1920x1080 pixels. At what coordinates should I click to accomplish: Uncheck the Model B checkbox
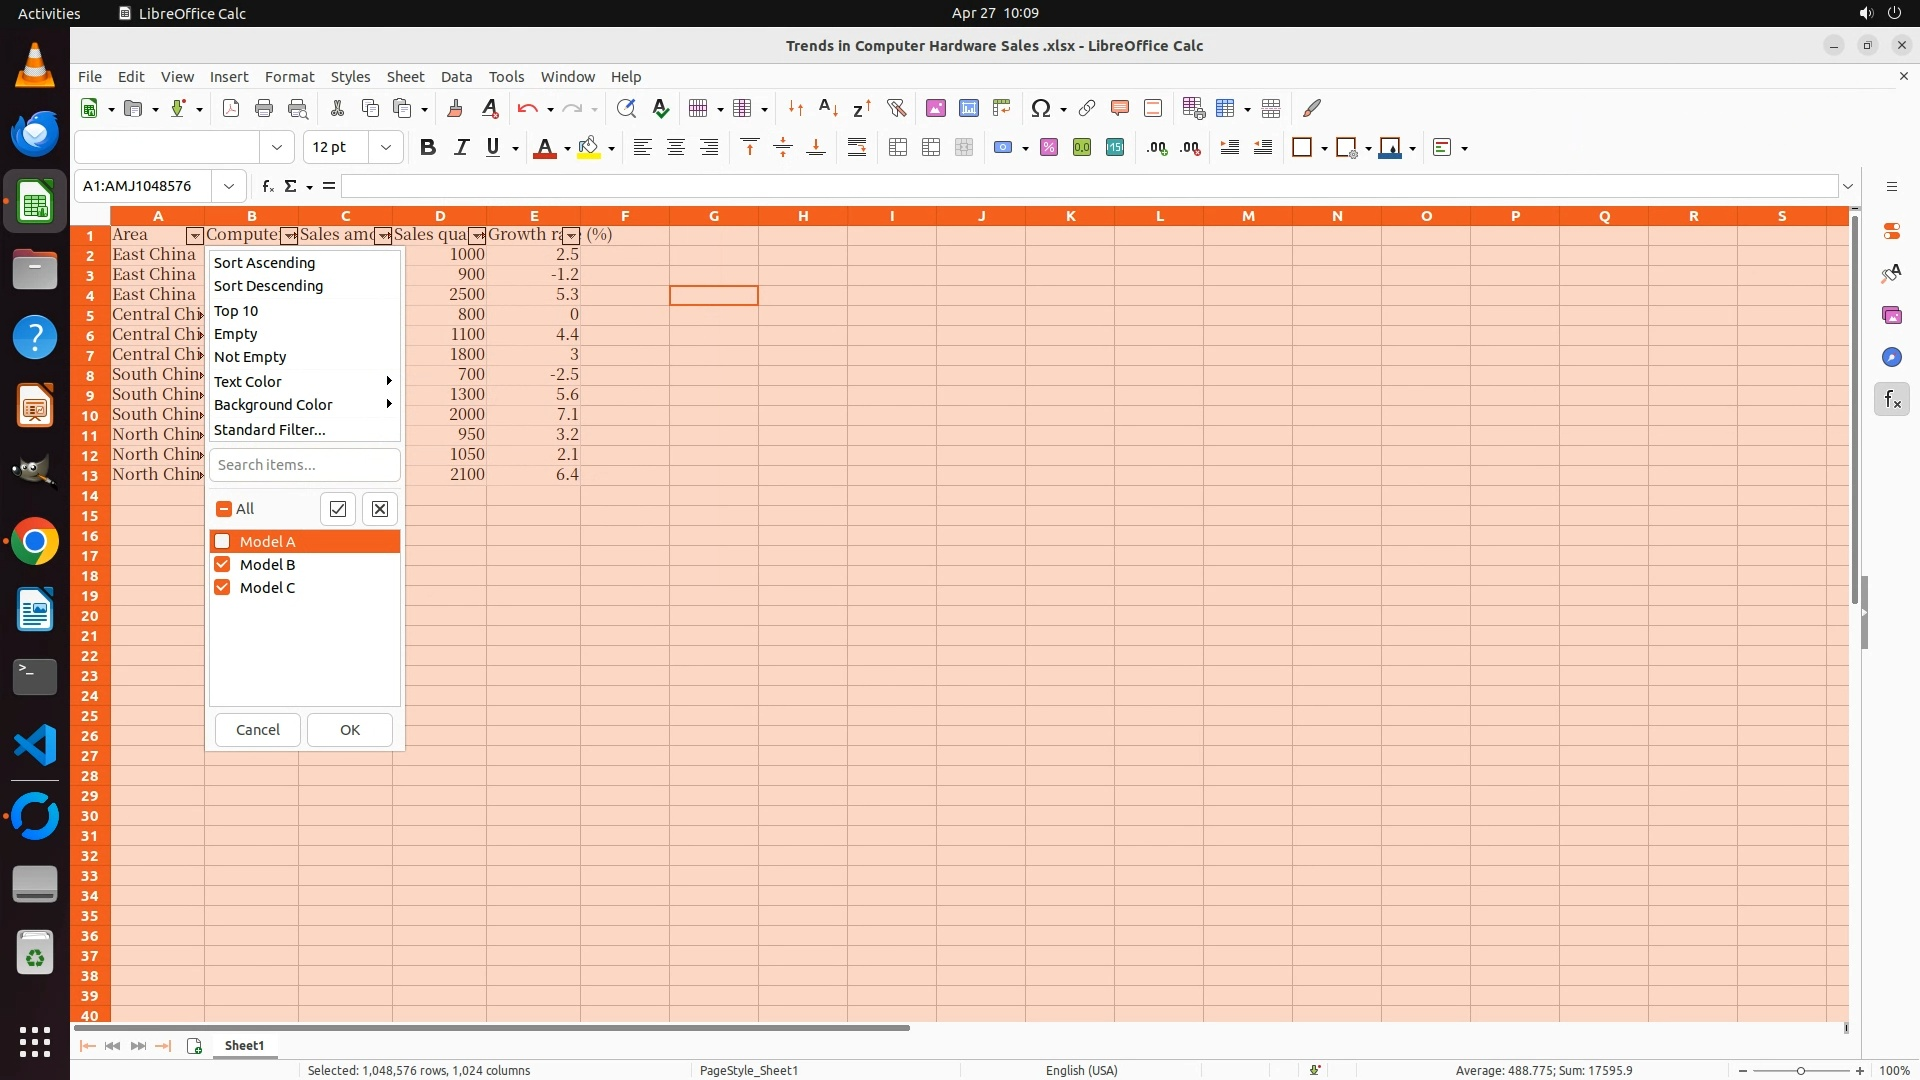point(223,565)
